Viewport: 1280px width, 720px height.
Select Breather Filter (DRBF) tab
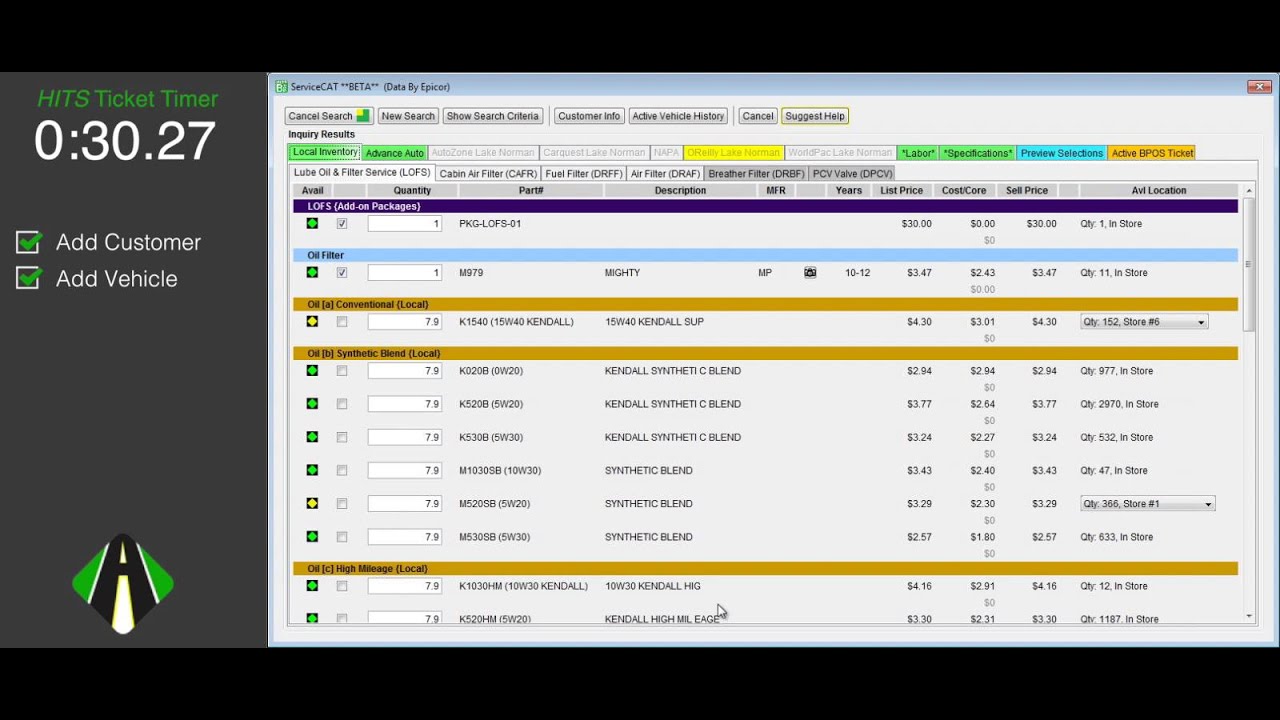coord(756,173)
